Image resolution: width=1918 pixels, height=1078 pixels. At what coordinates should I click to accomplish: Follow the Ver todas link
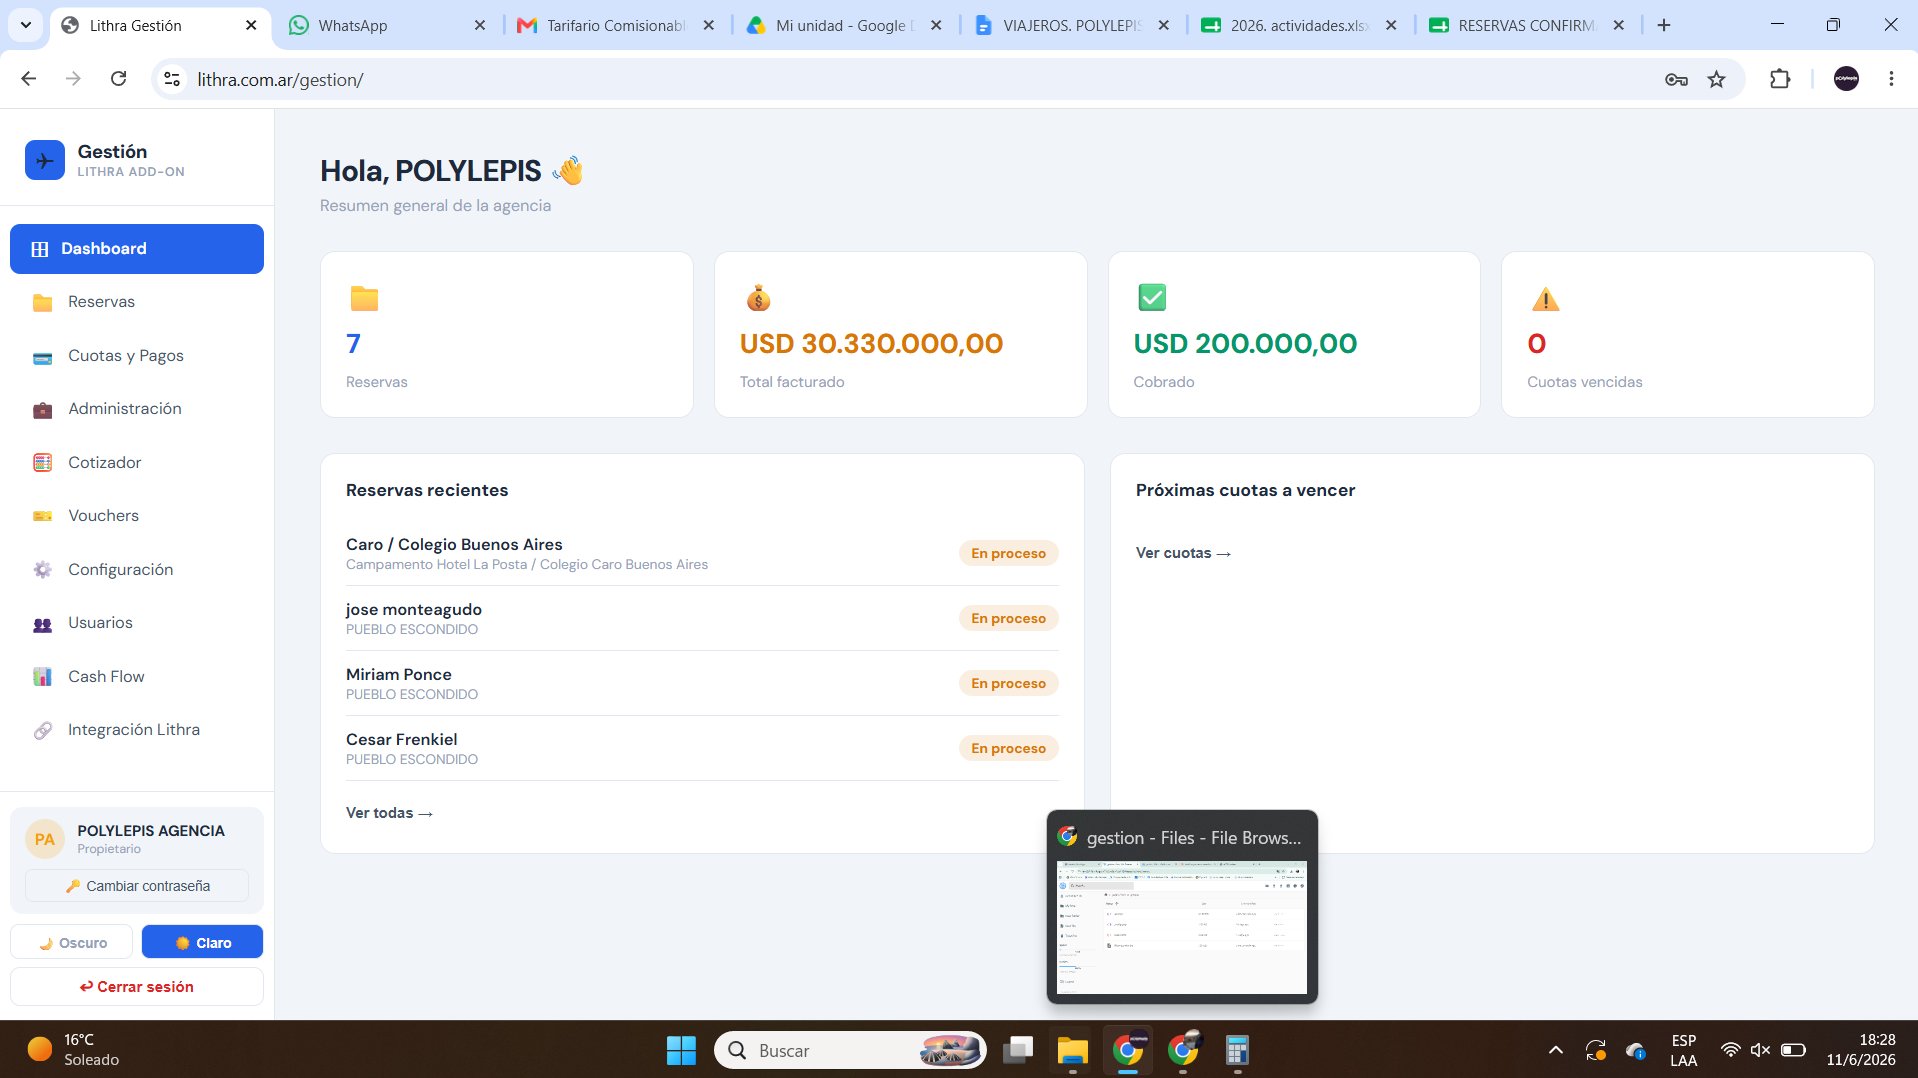pyautogui.click(x=389, y=813)
